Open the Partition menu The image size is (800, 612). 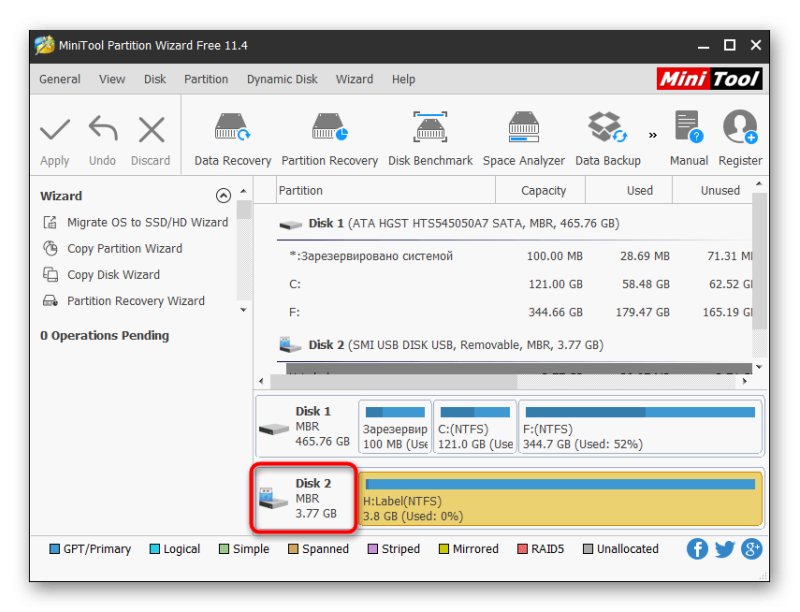pos(206,79)
